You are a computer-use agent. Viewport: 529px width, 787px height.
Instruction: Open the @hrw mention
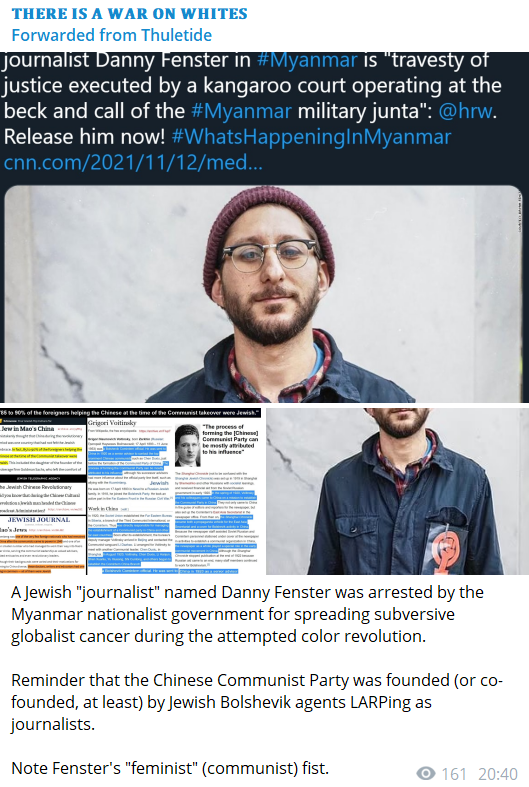pyautogui.click(x=465, y=111)
